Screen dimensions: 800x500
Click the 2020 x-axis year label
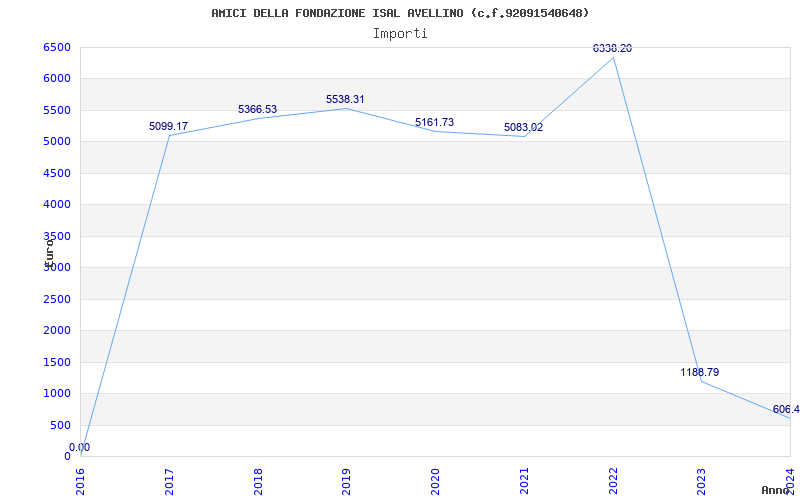tap(435, 482)
